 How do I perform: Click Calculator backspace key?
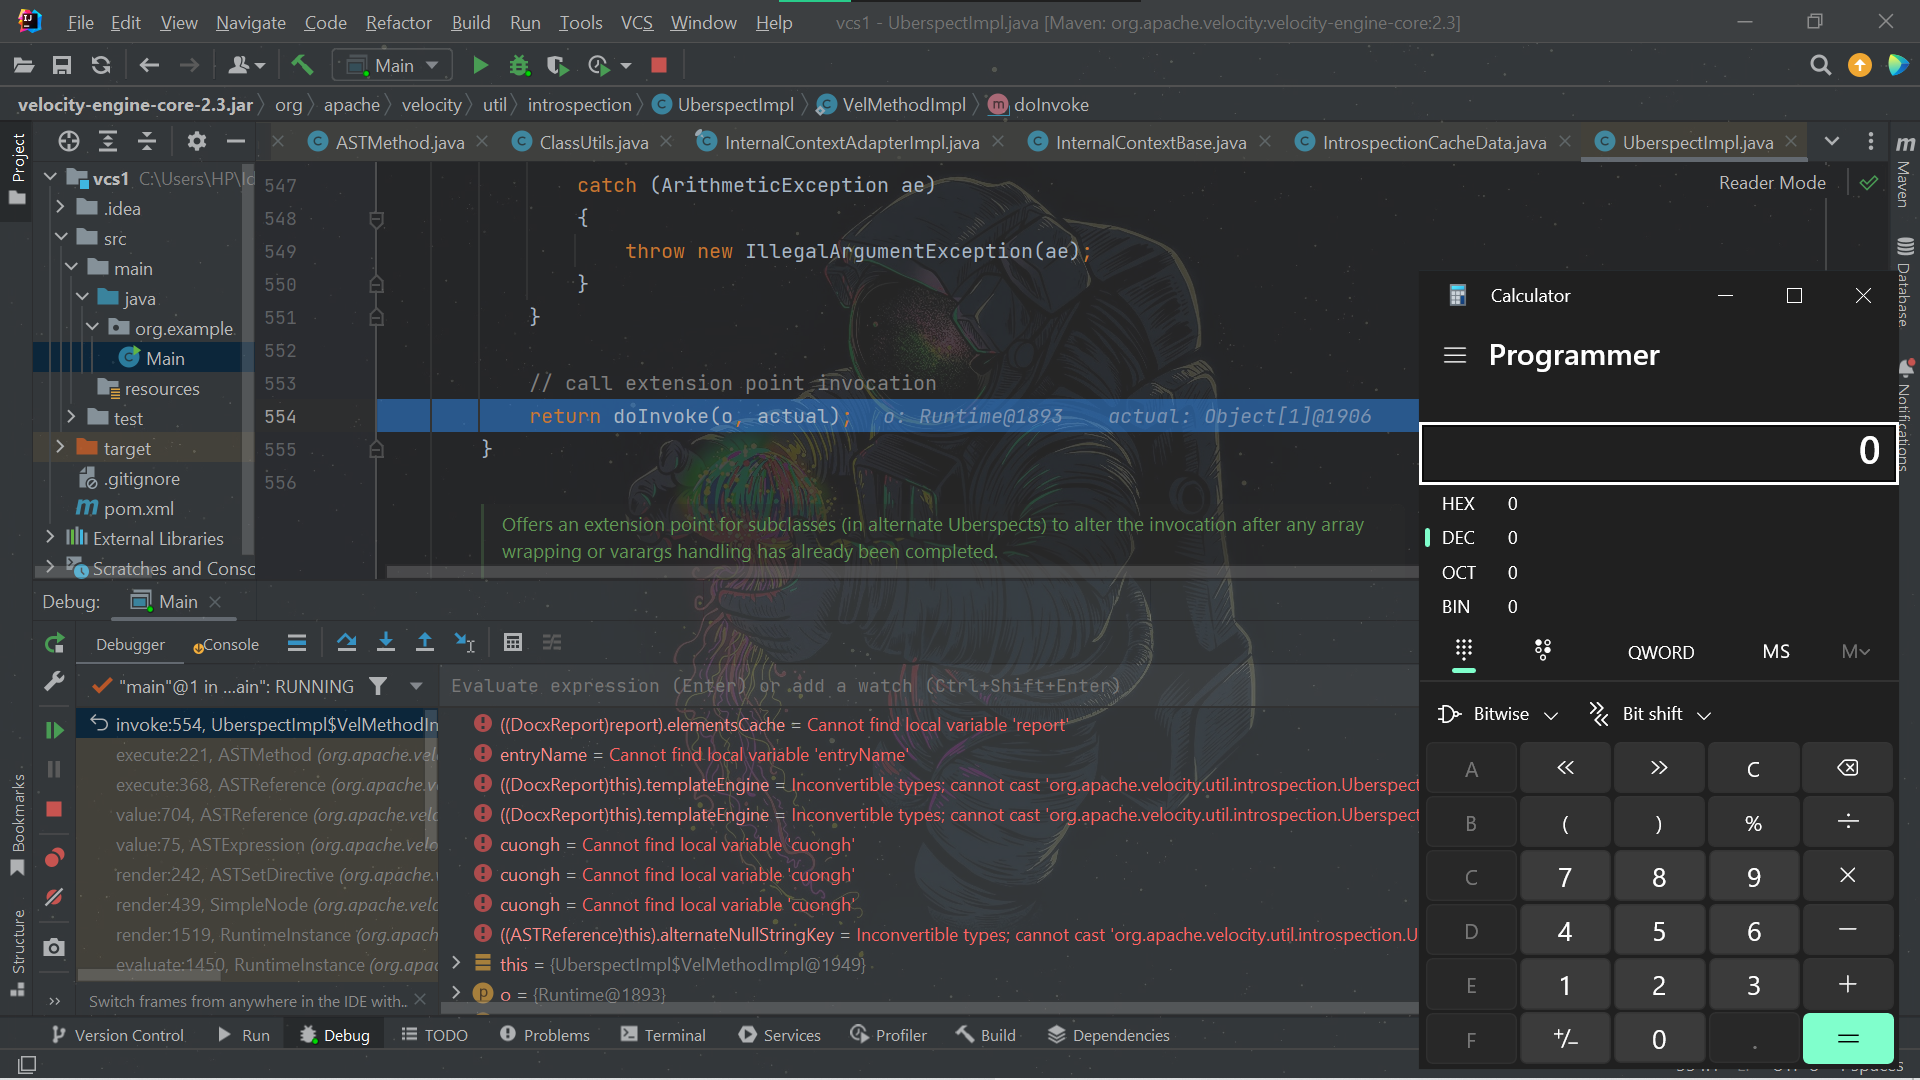[1848, 768]
